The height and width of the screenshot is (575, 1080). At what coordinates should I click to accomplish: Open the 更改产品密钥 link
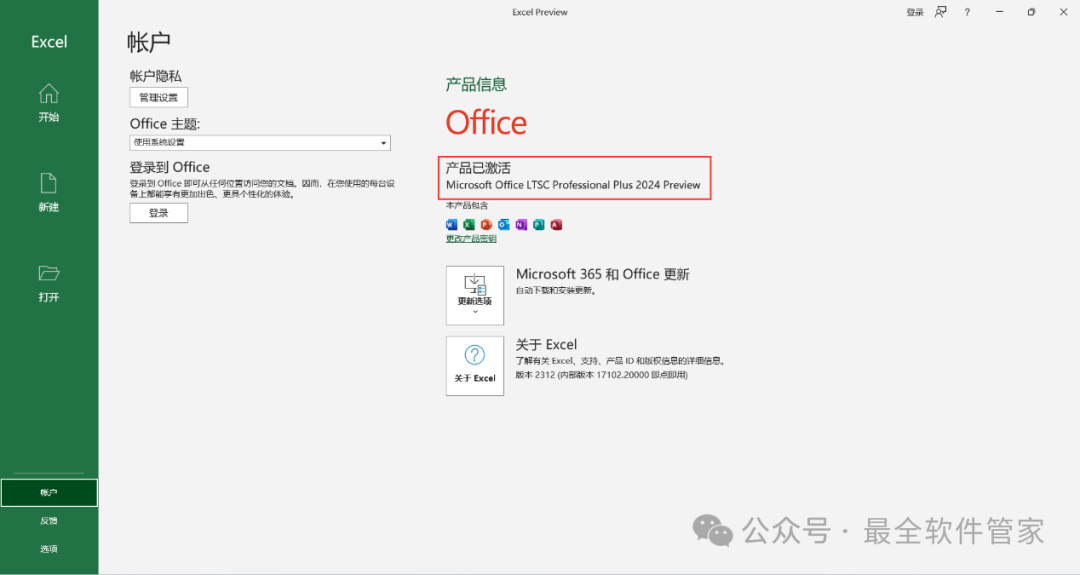point(471,239)
